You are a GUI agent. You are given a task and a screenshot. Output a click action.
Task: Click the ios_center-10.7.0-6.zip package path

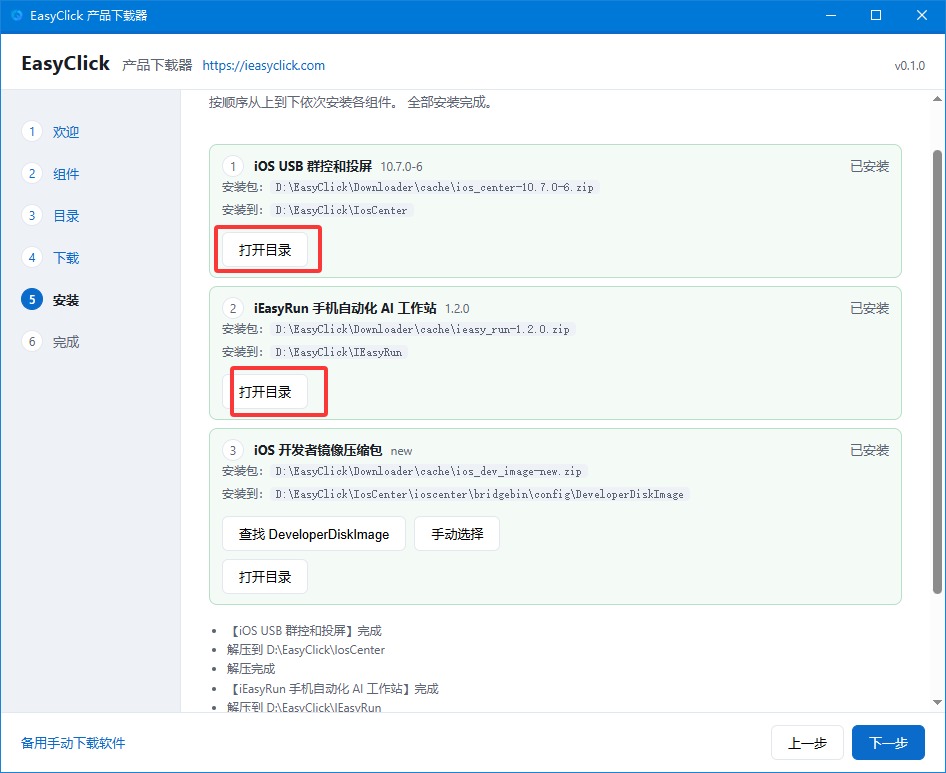pos(434,187)
